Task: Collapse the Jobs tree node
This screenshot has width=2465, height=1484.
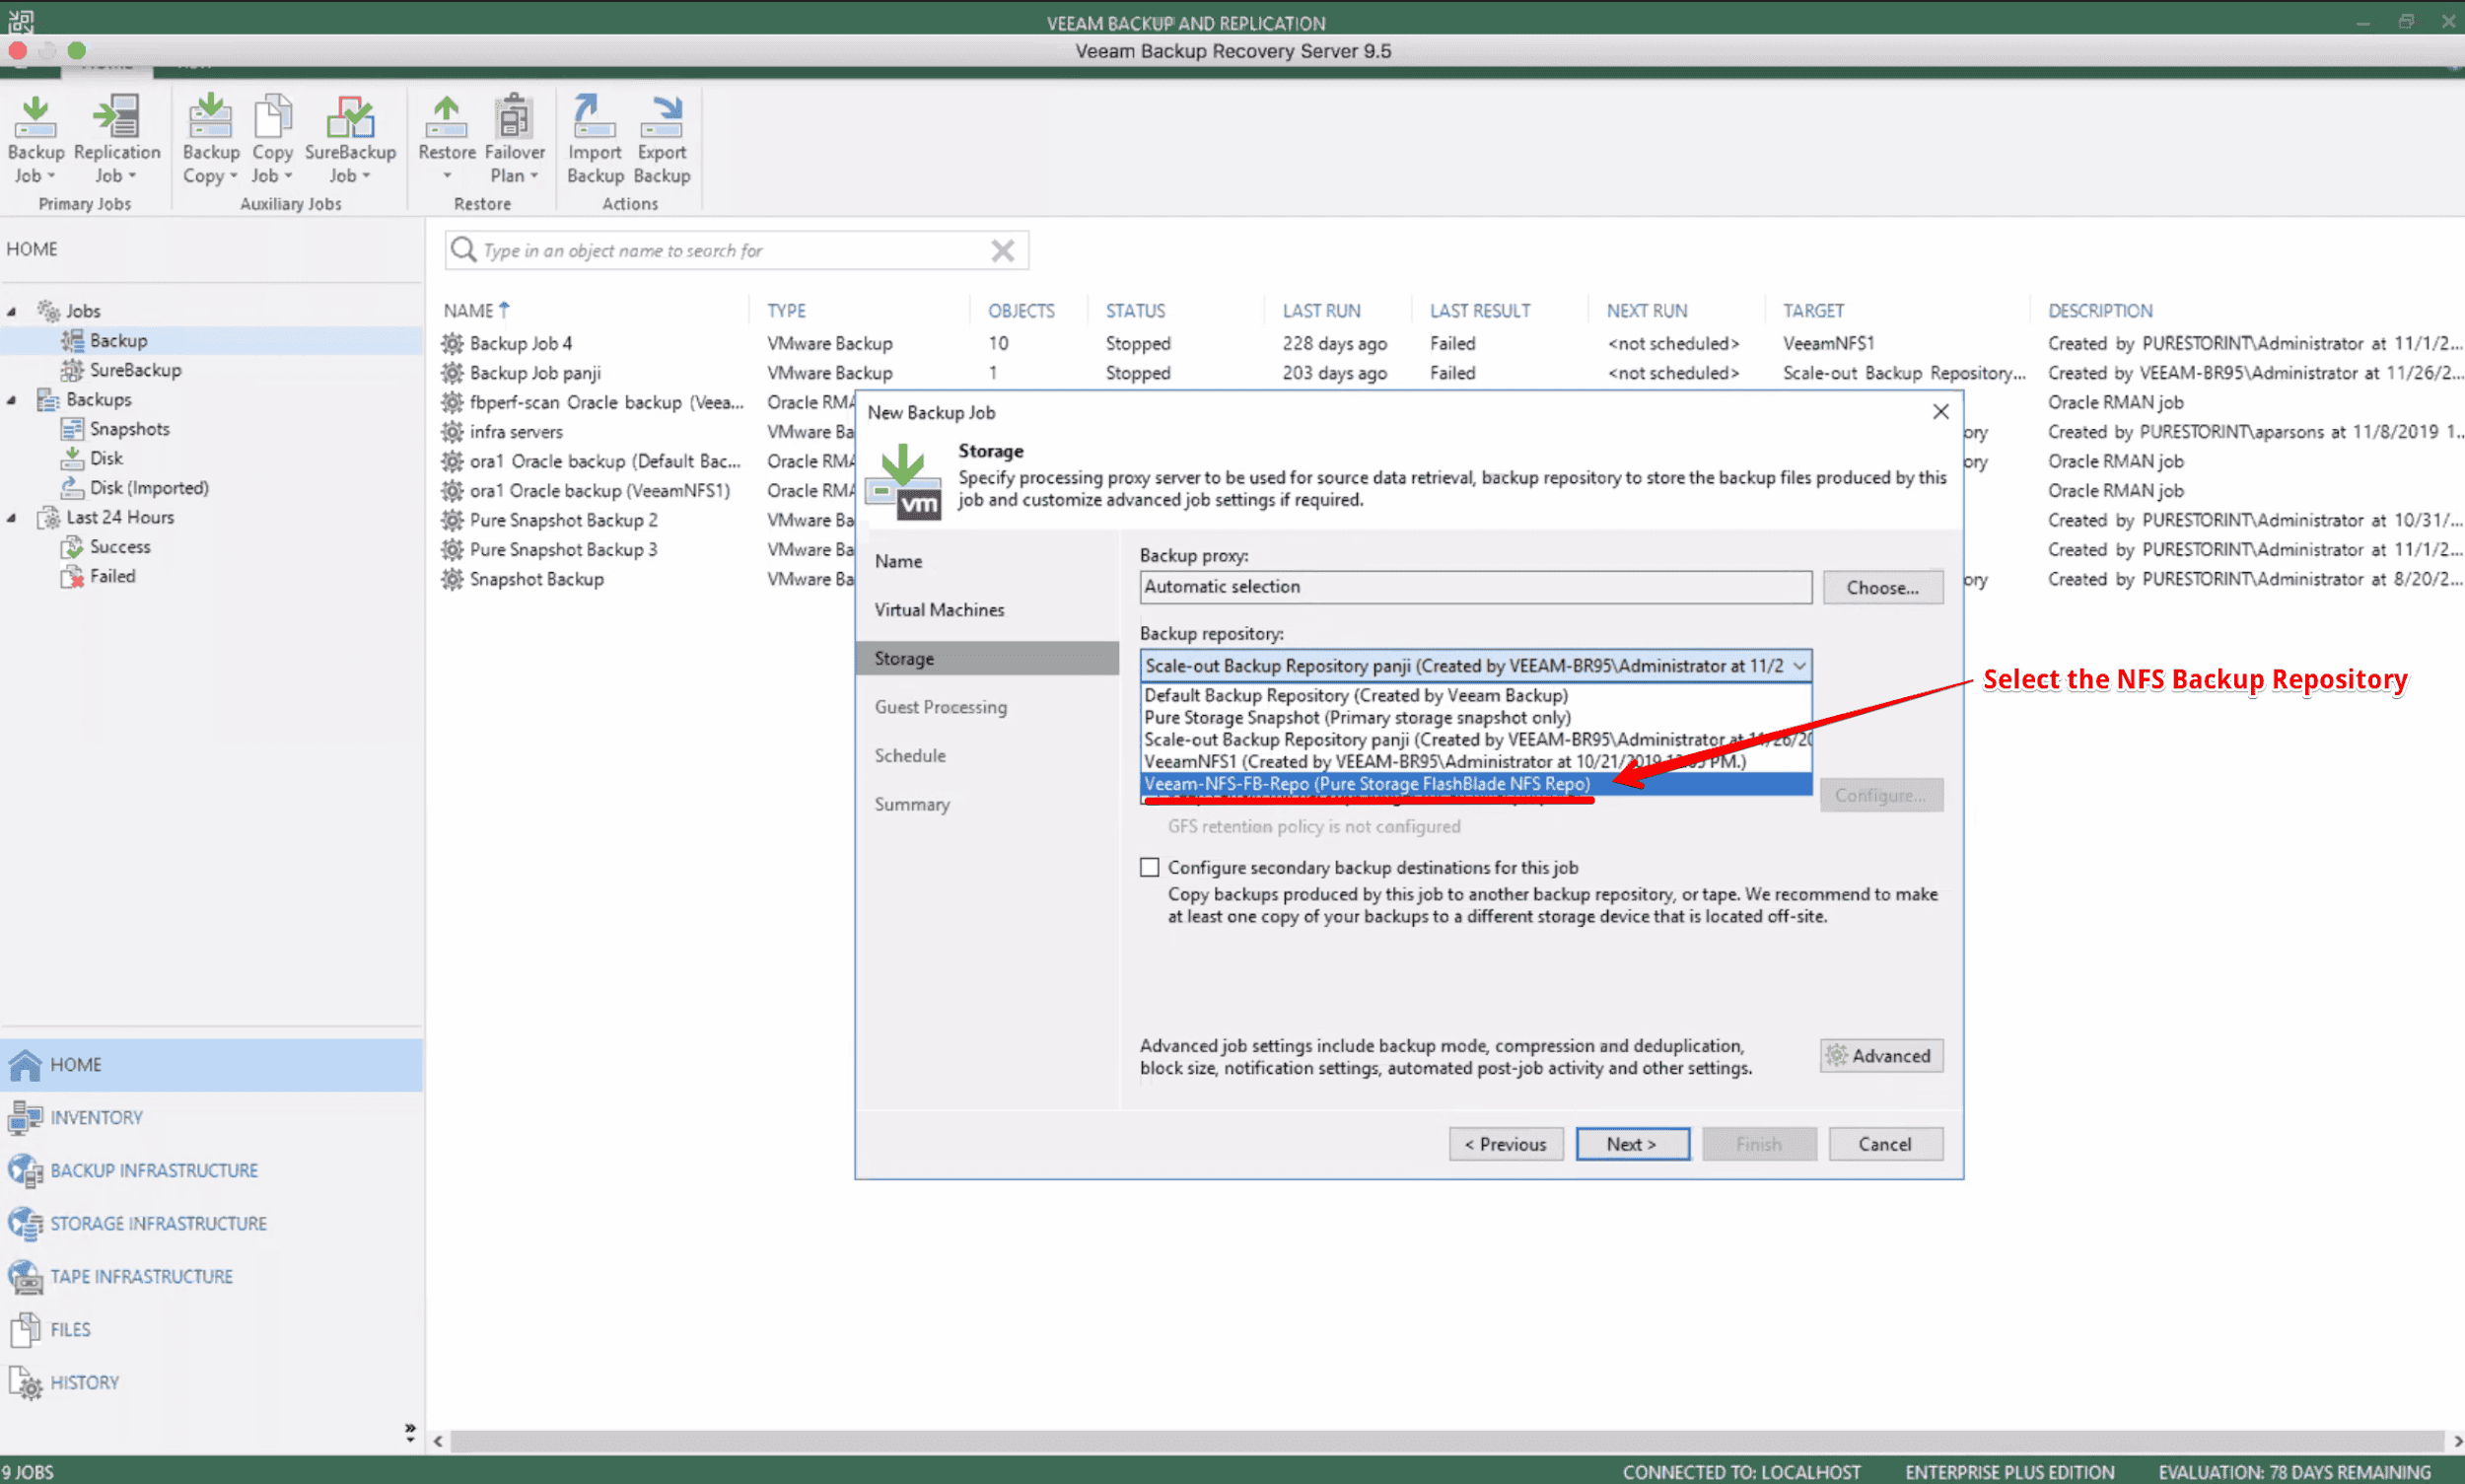Action: click(x=12, y=311)
